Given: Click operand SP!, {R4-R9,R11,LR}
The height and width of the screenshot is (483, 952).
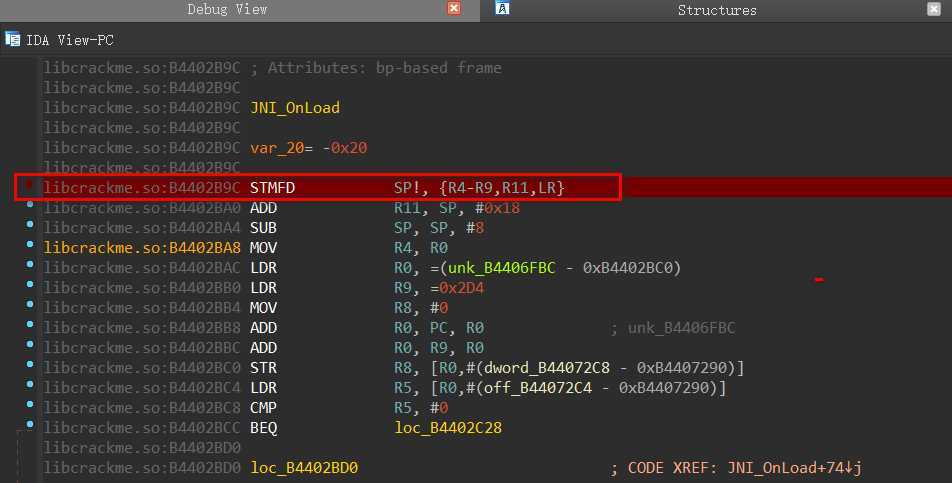Looking at the screenshot, I should (479, 188).
